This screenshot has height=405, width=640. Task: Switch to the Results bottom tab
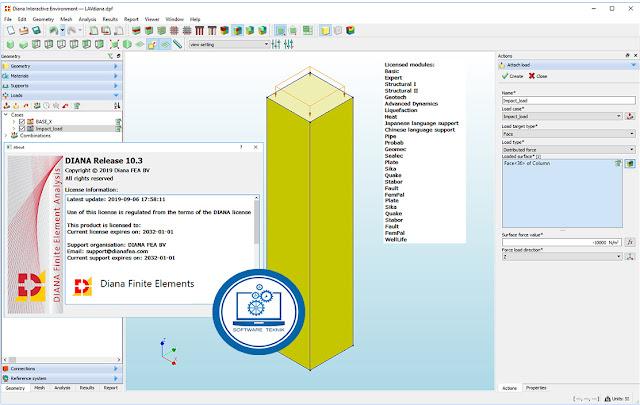tap(87, 388)
